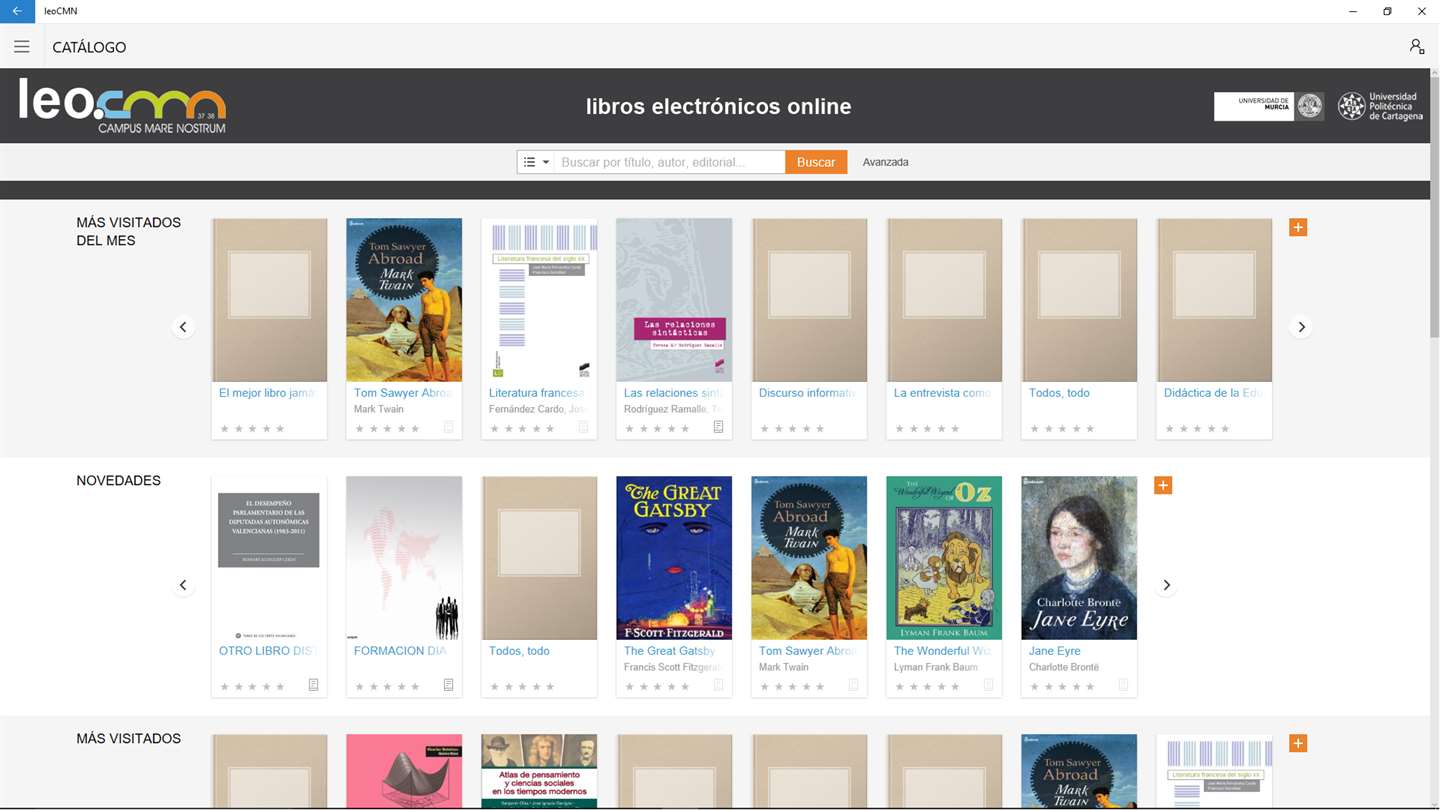Click the Universidad de Murcia logo
The height and width of the screenshot is (810, 1440).
pyautogui.click(x=1269, y=106)
